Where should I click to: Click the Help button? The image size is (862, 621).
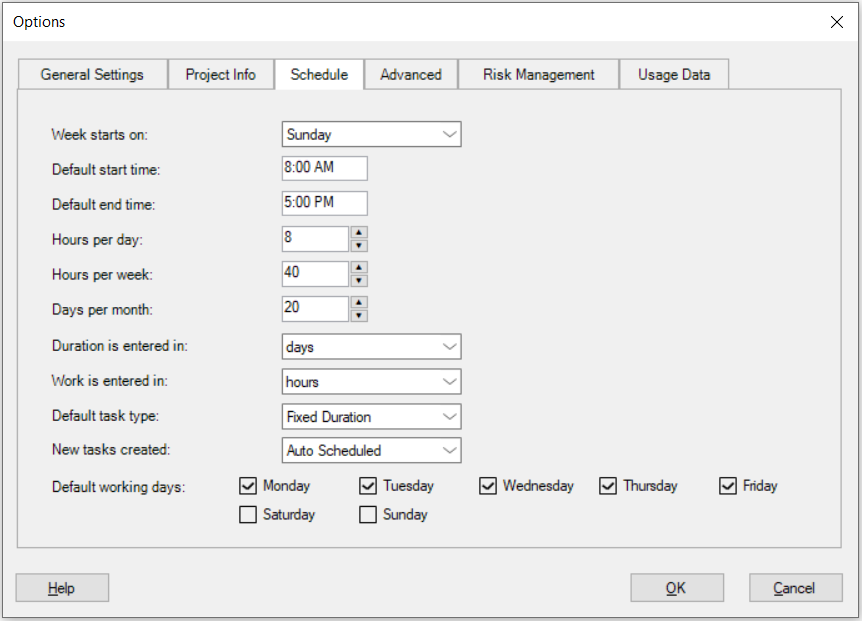pyautogui.click(x=61, y=587)
